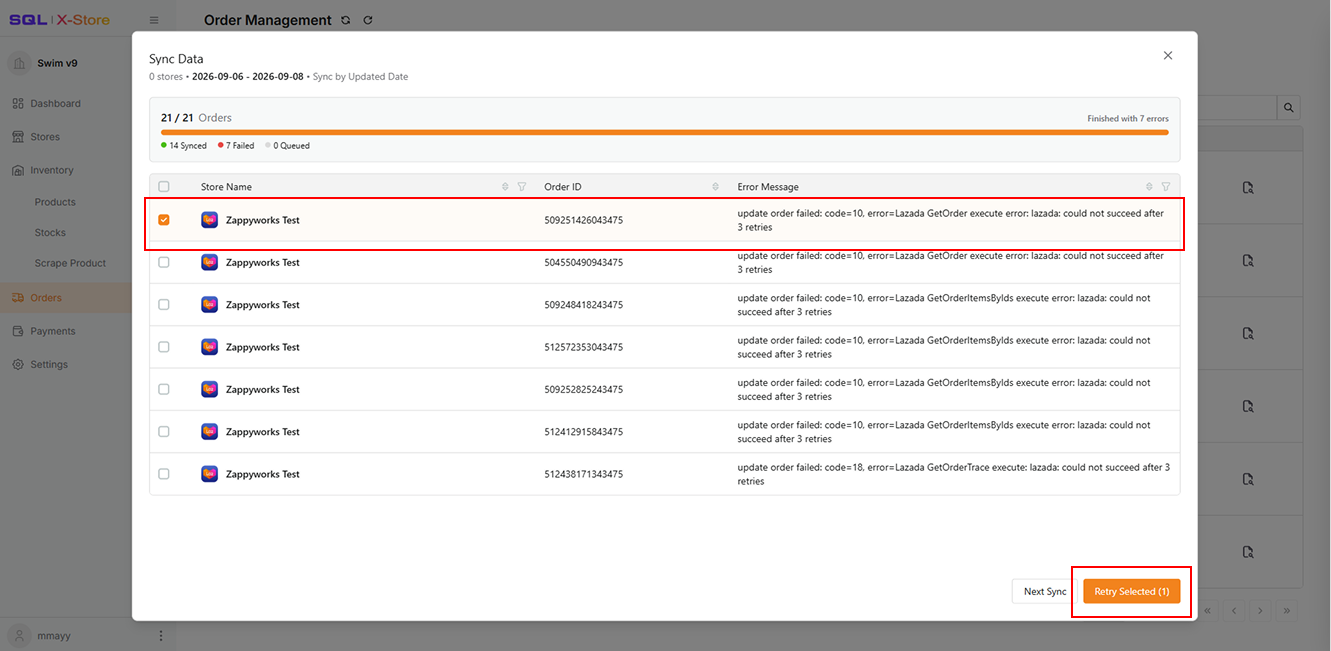Screen dimensions: 1331x651
Task: Sort the Order ID column
Action: [x=715, y=187]
